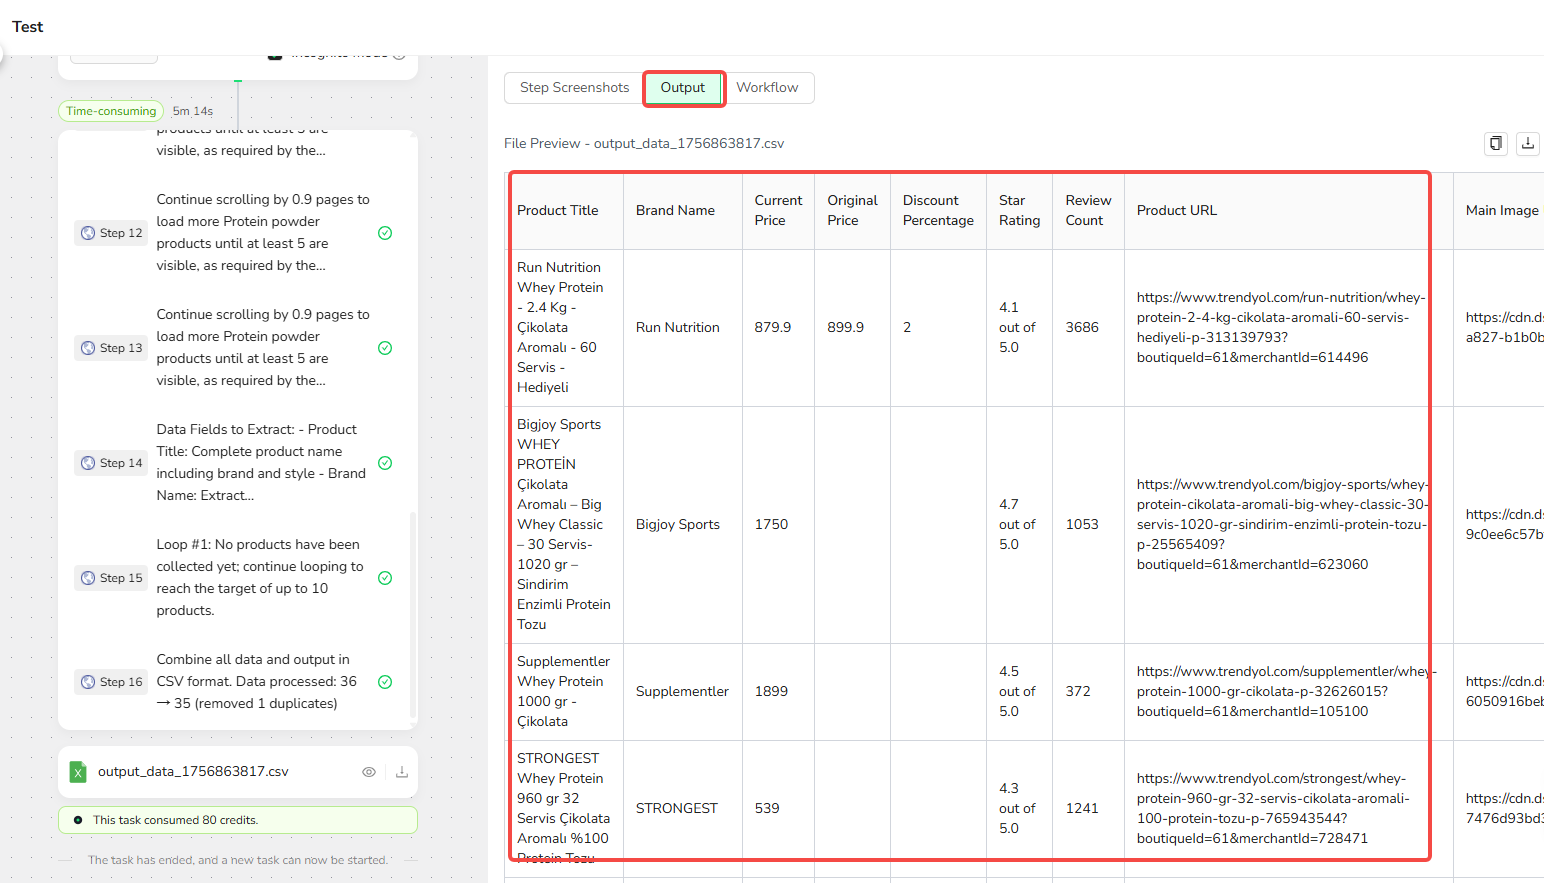Click the Product Title column header
Screen dimensions: 1544x883
pos(565,211)
